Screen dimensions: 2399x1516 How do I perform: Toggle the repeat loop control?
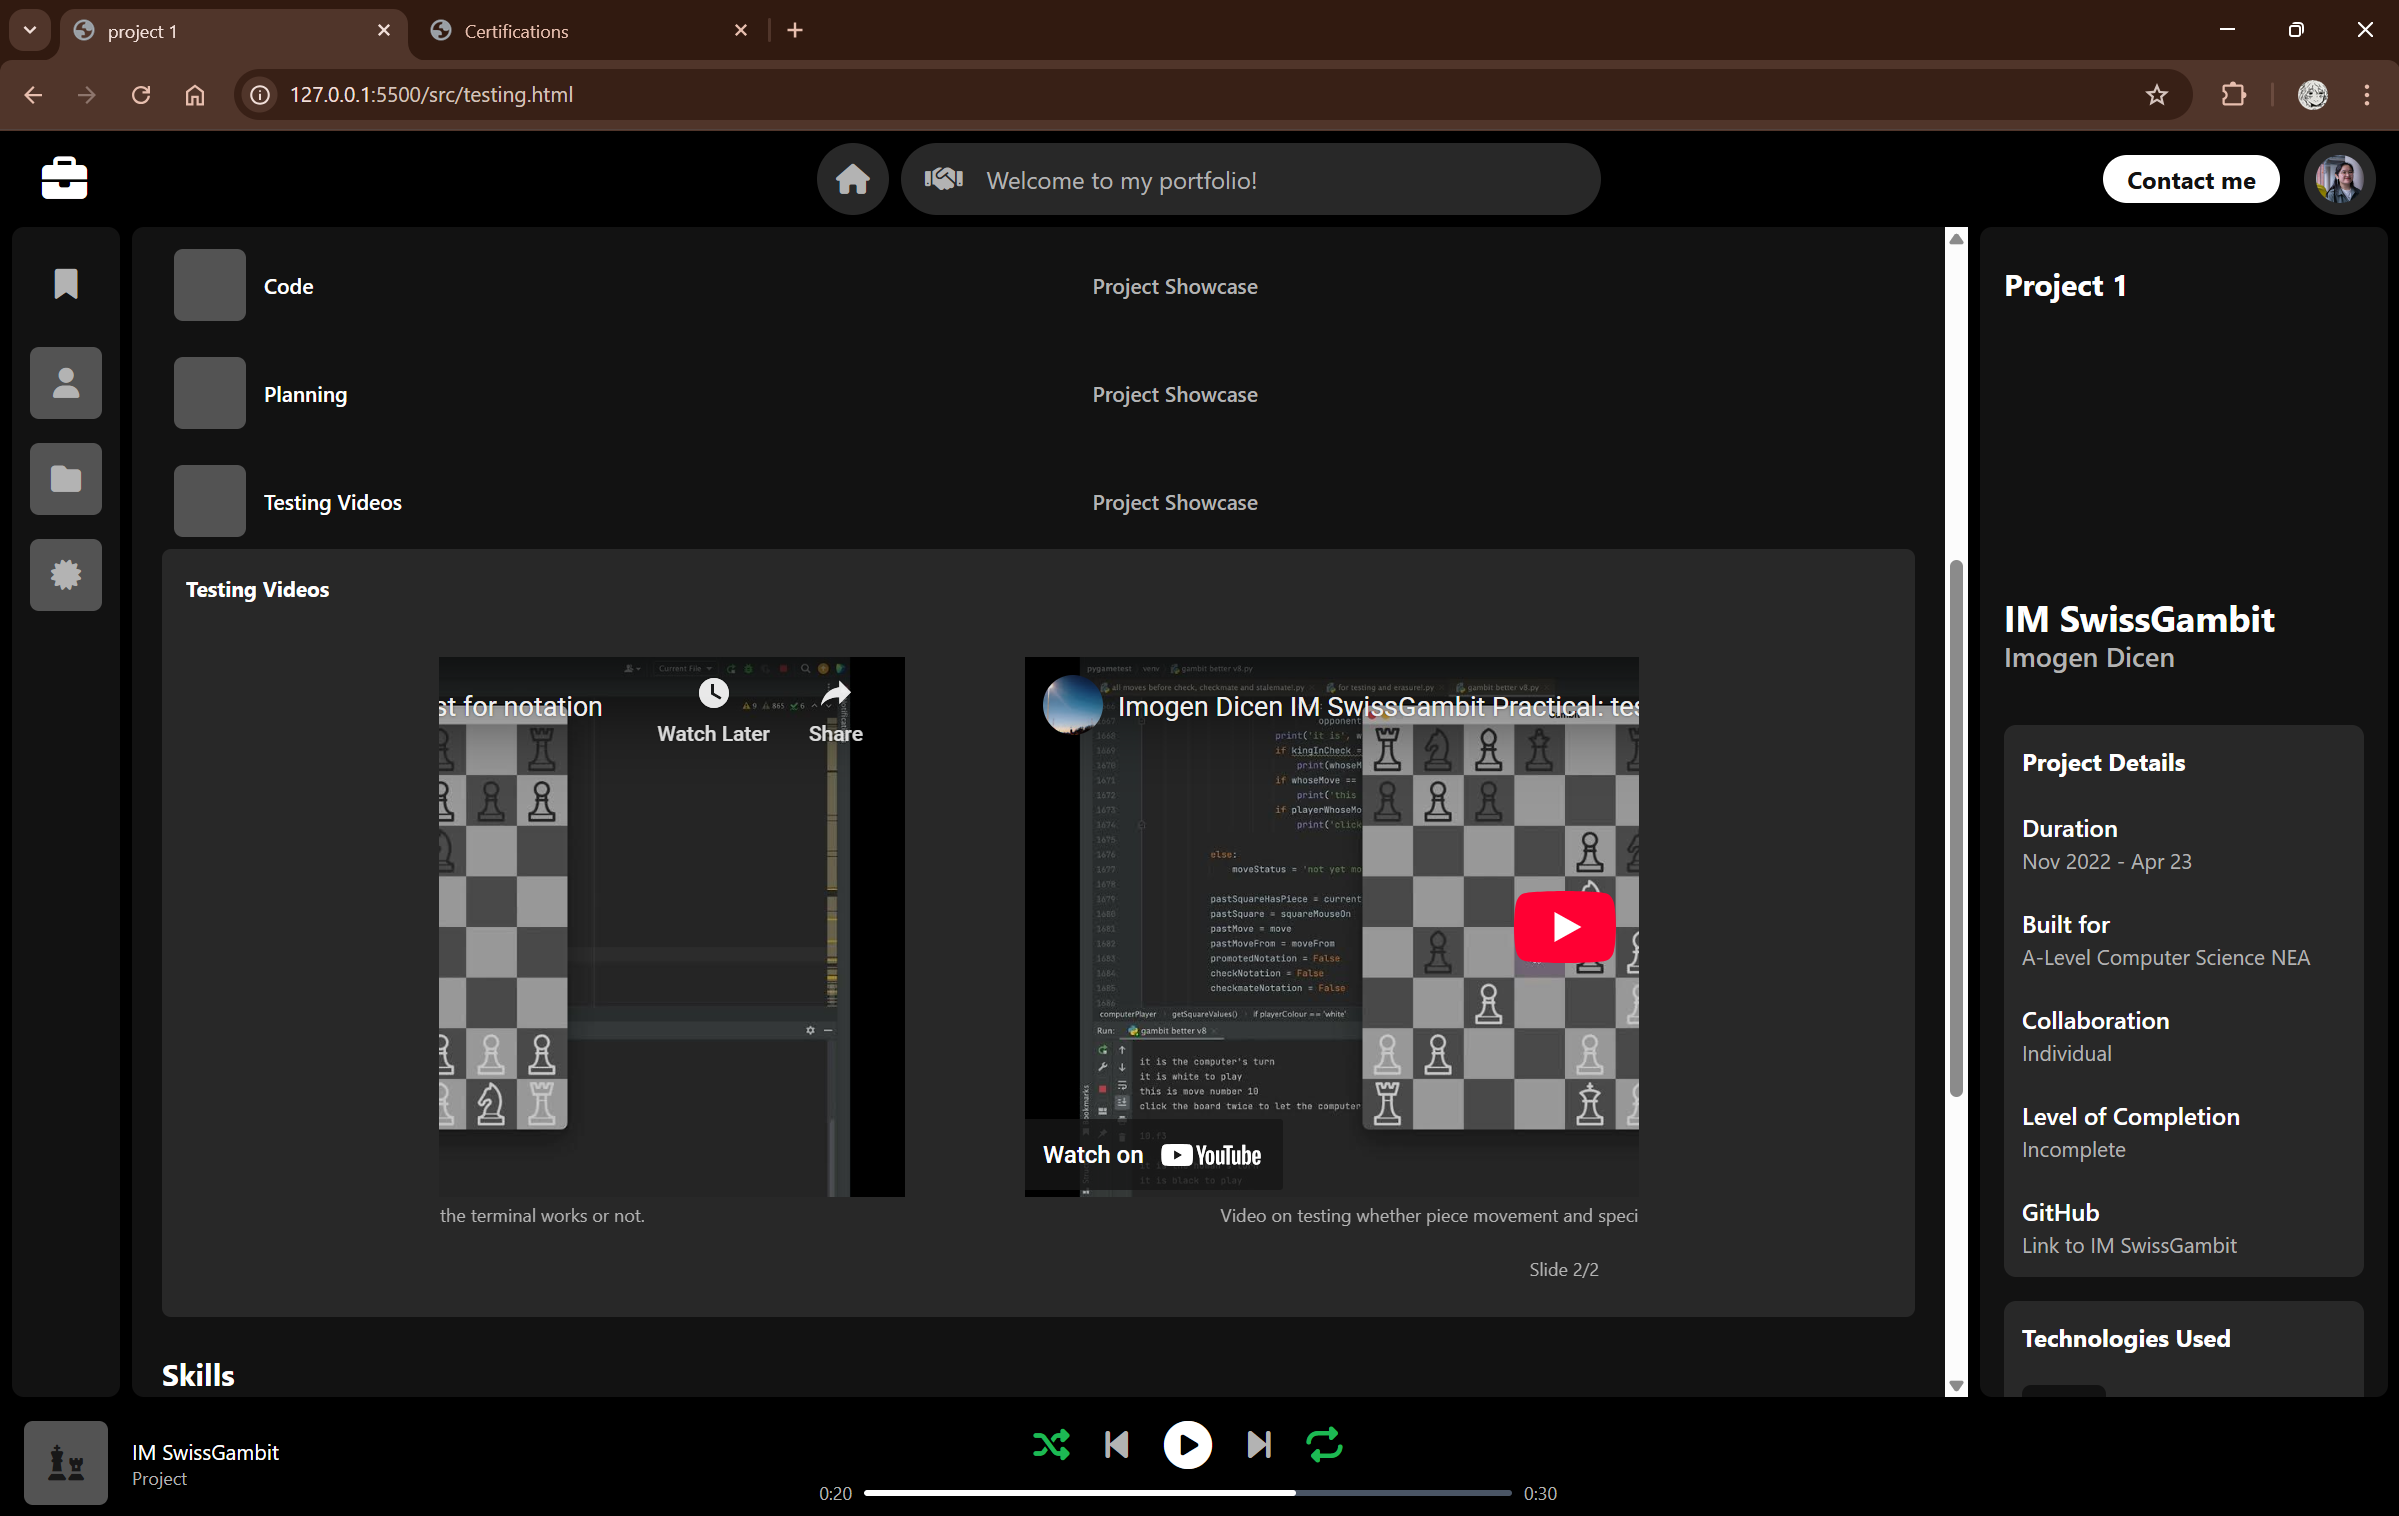[x=1324, y=1445]
